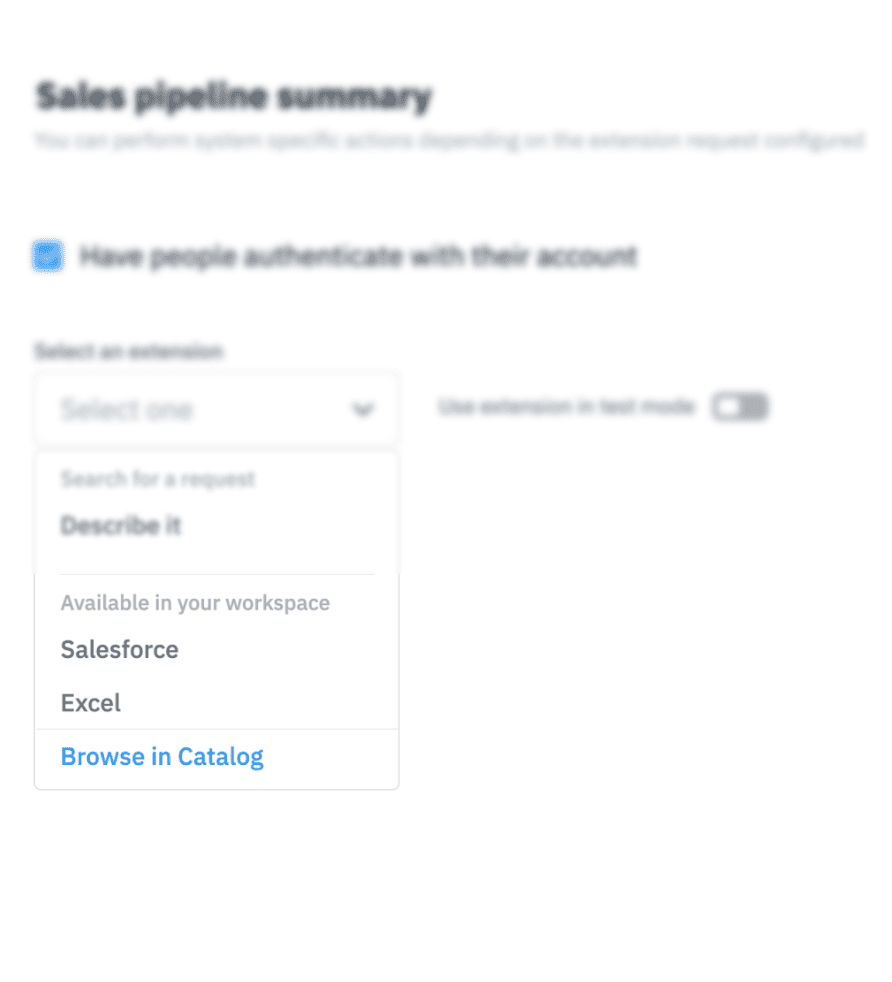Collapse the dropdown using its chevron arrow
Viewport: 892px width, 982px height.
[x=363, y=409]
